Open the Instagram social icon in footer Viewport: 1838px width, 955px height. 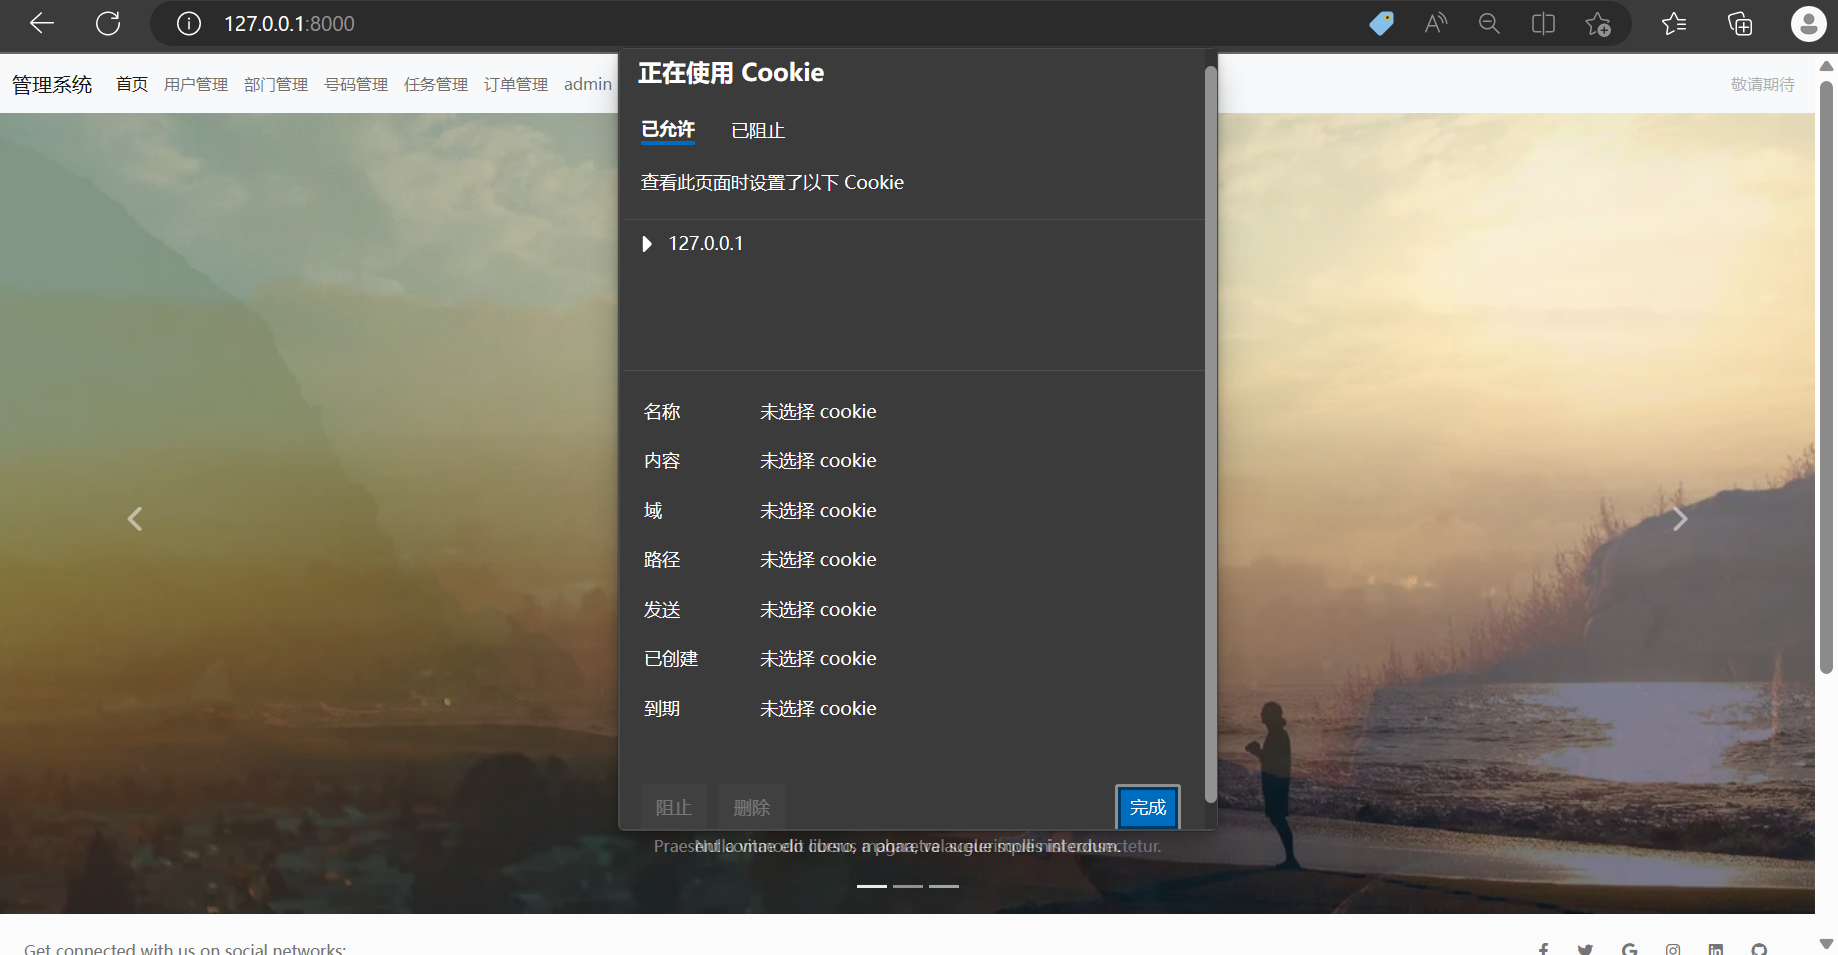point(1673,949)
